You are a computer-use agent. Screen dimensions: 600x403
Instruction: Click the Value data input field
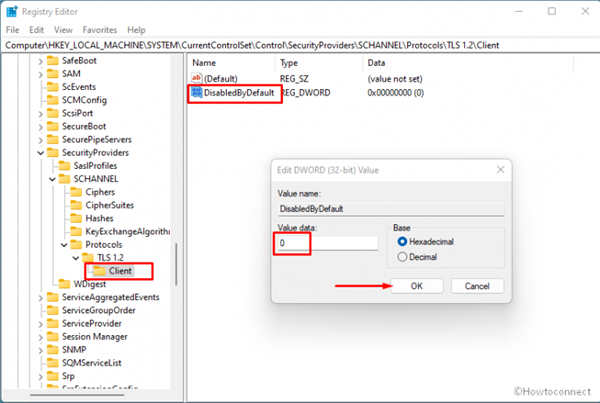[x=327, y=243]
